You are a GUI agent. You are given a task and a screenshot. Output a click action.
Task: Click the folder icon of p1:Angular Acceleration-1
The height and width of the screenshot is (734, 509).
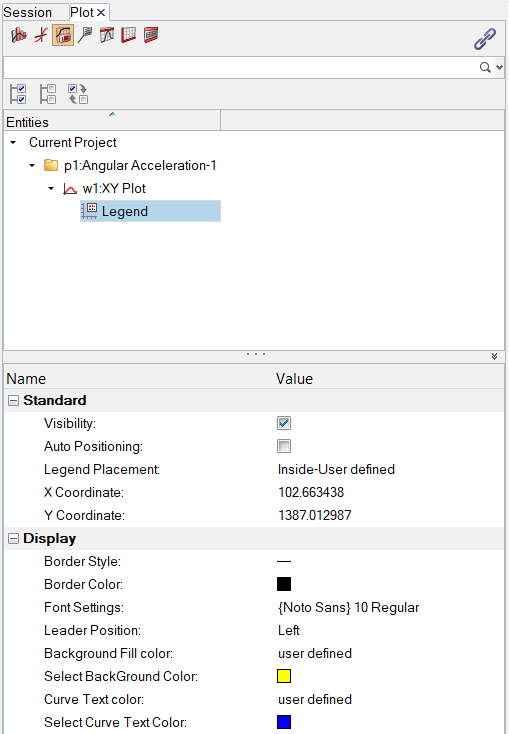(51, 165)
